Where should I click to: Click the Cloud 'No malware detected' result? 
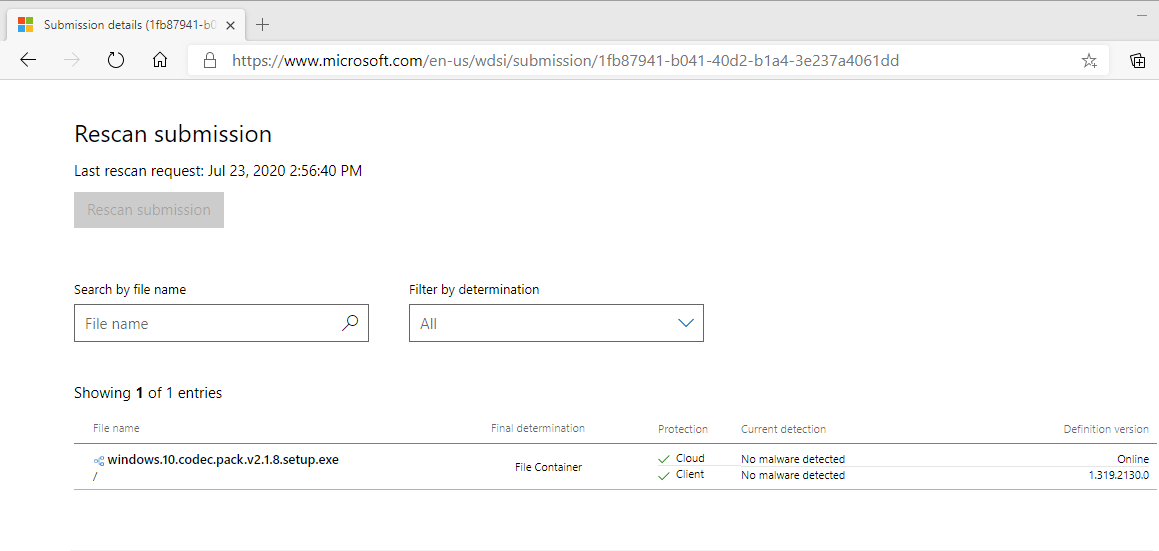click(792, 459)
